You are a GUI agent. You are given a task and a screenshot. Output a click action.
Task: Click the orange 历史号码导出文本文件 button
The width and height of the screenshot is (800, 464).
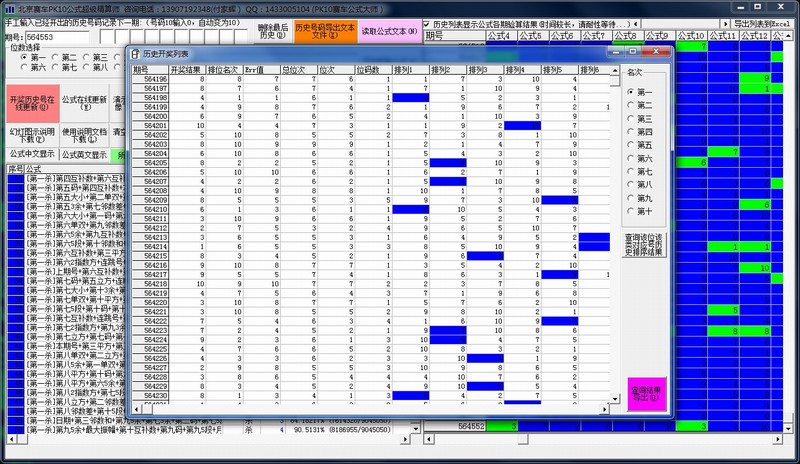[322, 29]
